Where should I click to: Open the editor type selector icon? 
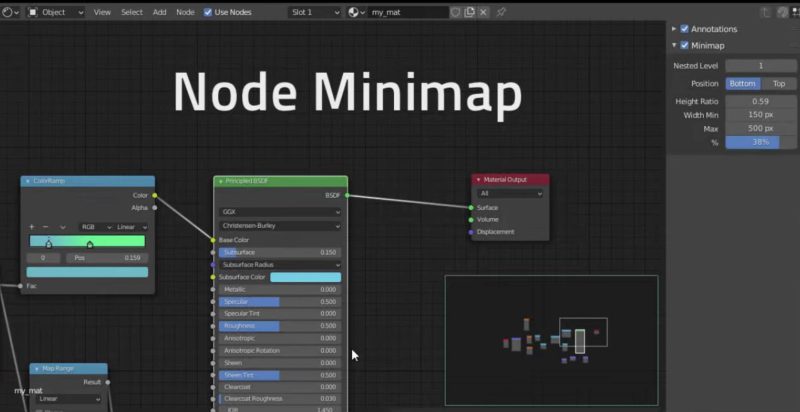(11, 12)
